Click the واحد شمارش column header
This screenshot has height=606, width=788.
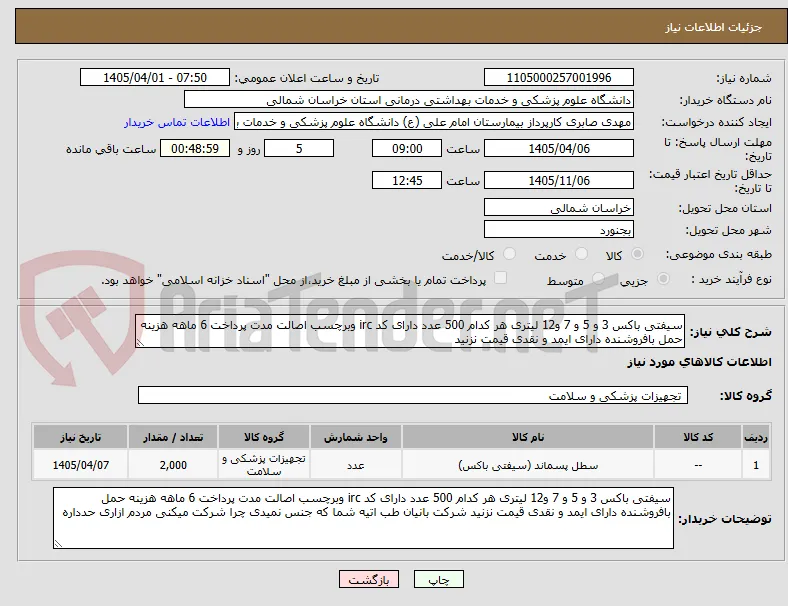point(356,437)
